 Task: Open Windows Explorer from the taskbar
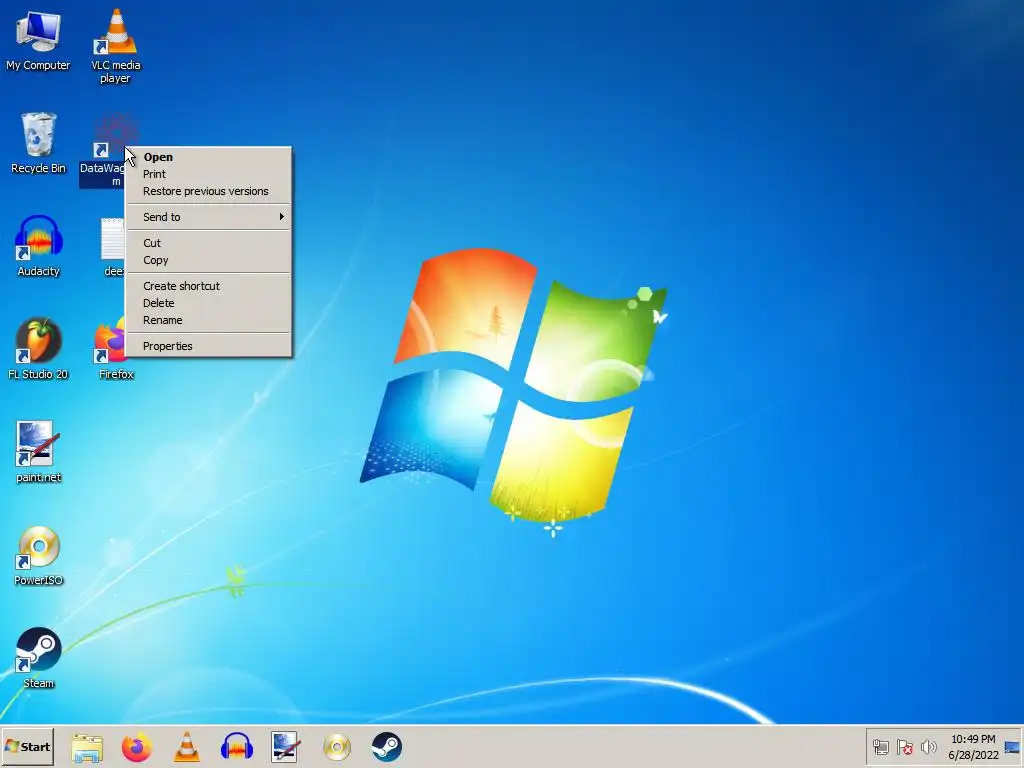tap(87, 747)
